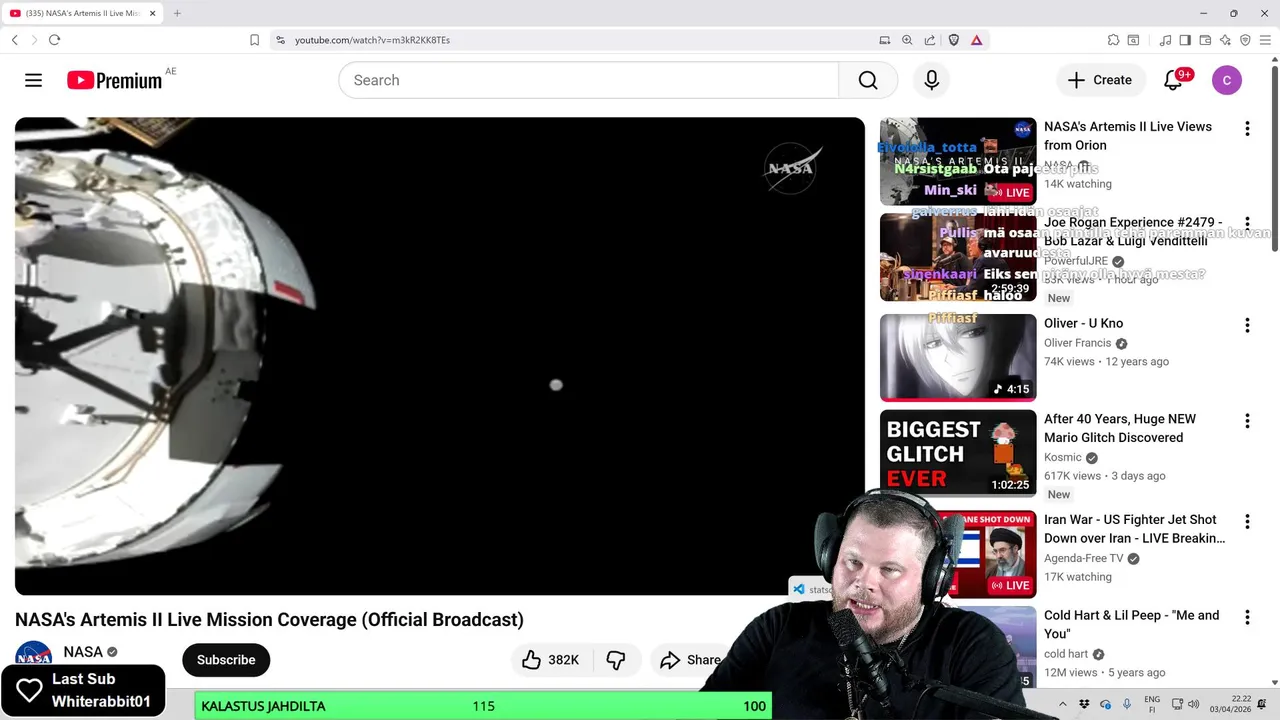Open Brave Playlist music note icon
Viewport: 1280px width, 720px height.
(x=1165, y=40)
